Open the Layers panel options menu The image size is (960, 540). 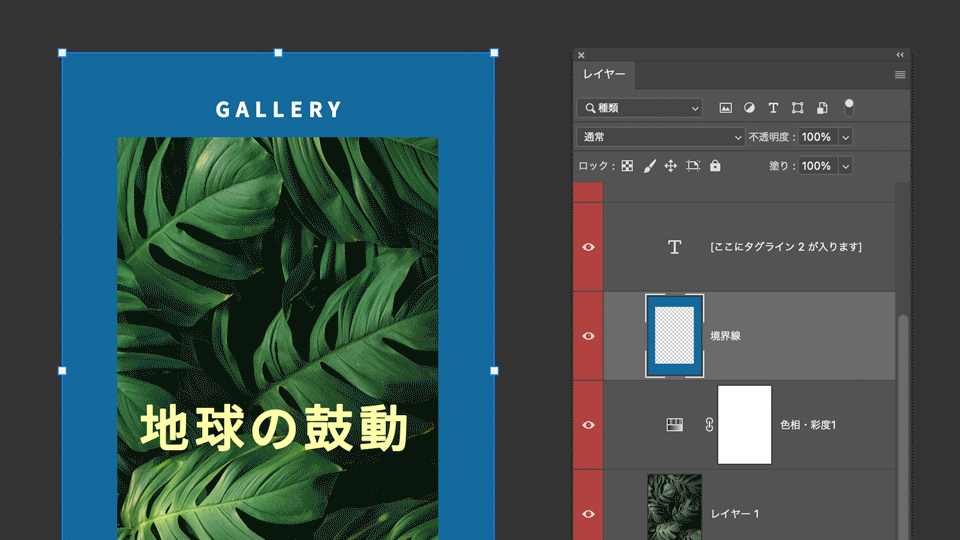pos(900,75)
